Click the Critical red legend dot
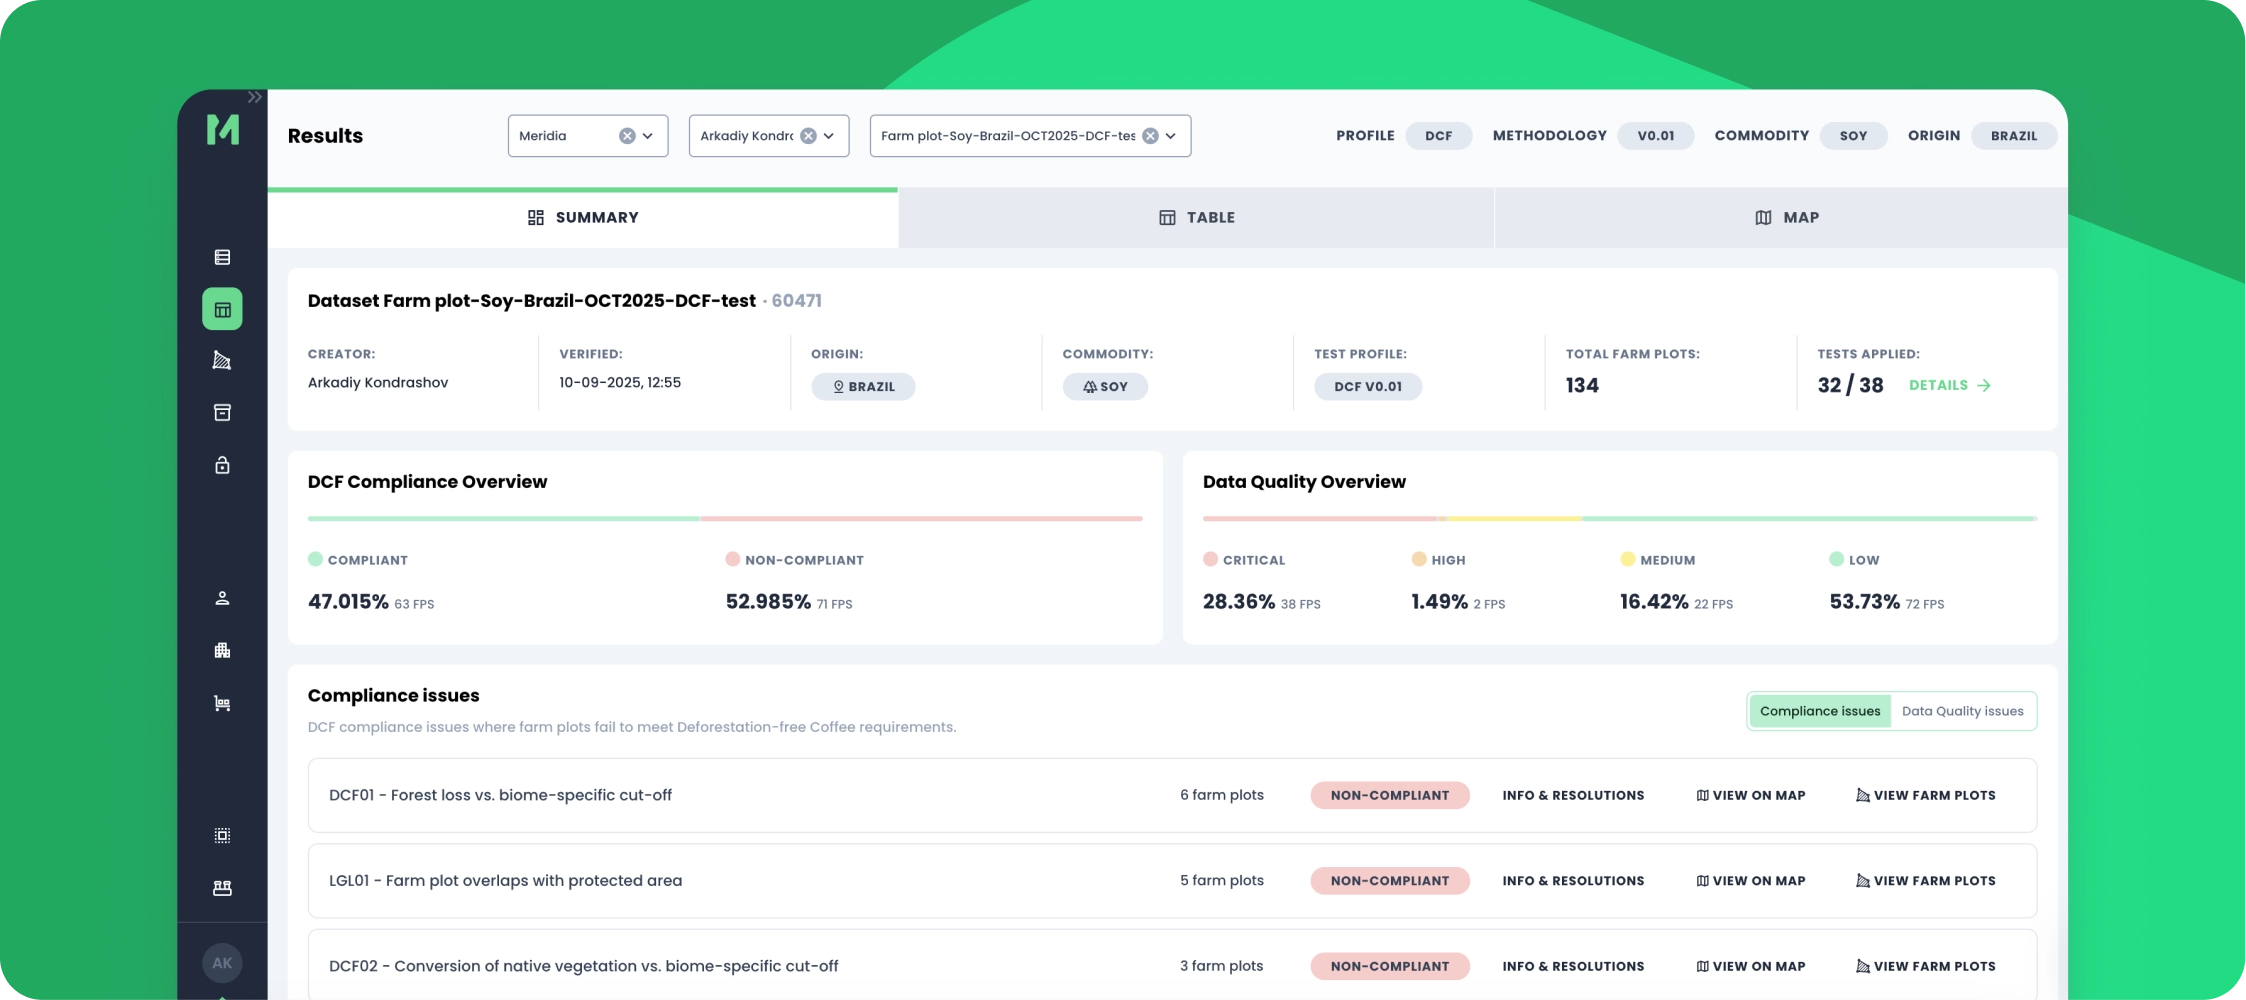Viewport: 2246px width, 1000px height. point(1210,559)
